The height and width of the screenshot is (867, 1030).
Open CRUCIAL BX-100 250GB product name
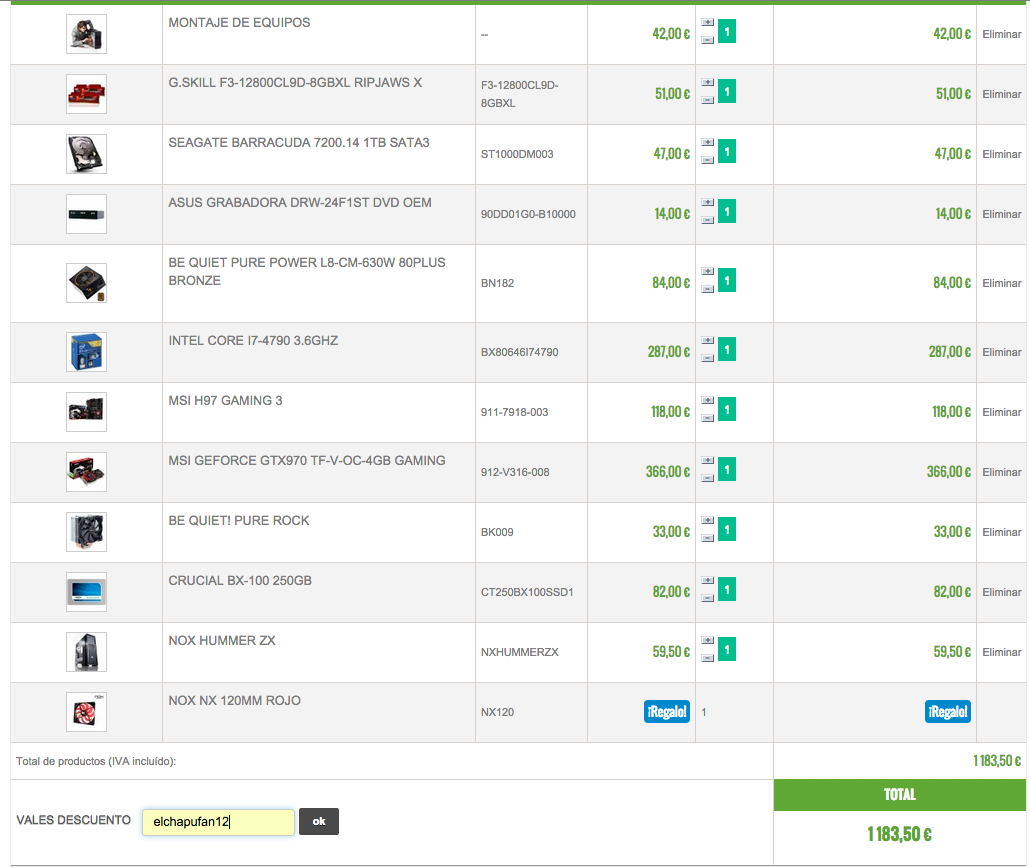pyautogui.click(x=240, y=581)
